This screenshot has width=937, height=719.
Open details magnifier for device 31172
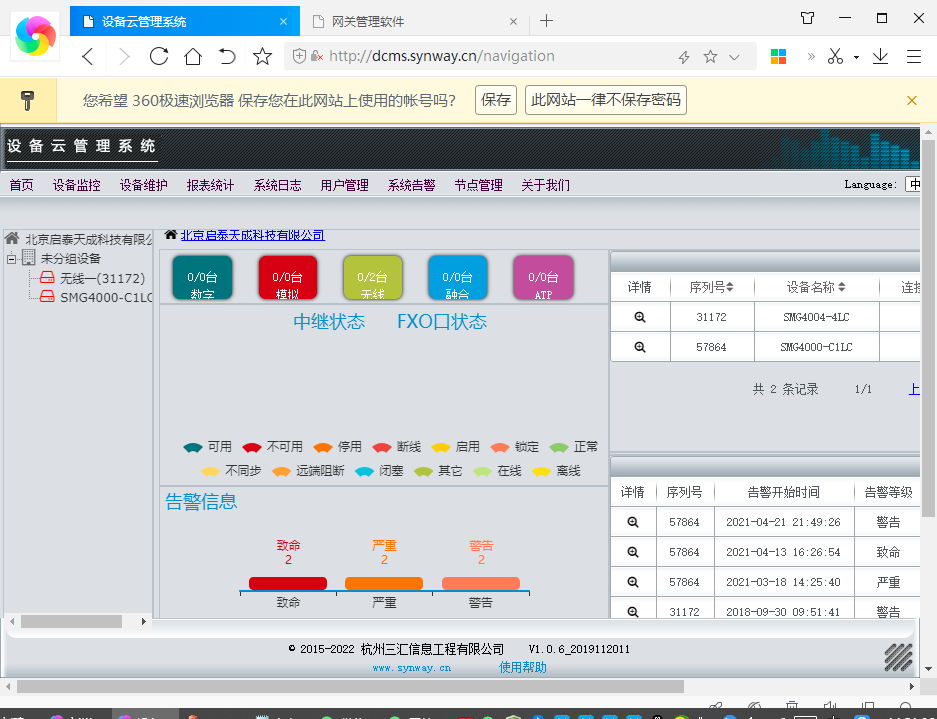pyautogui.click(x=640, y=317)
